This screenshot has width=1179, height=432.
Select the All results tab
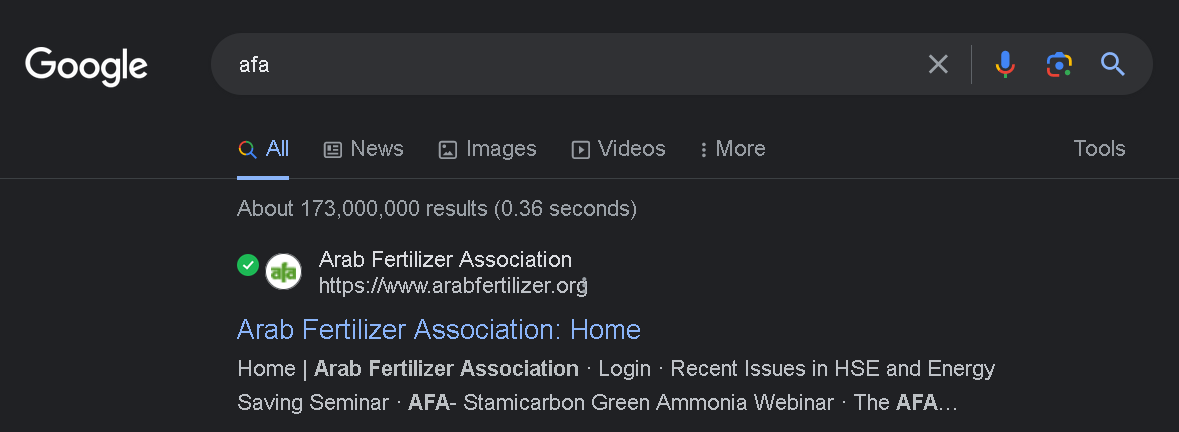click(264, 149)
